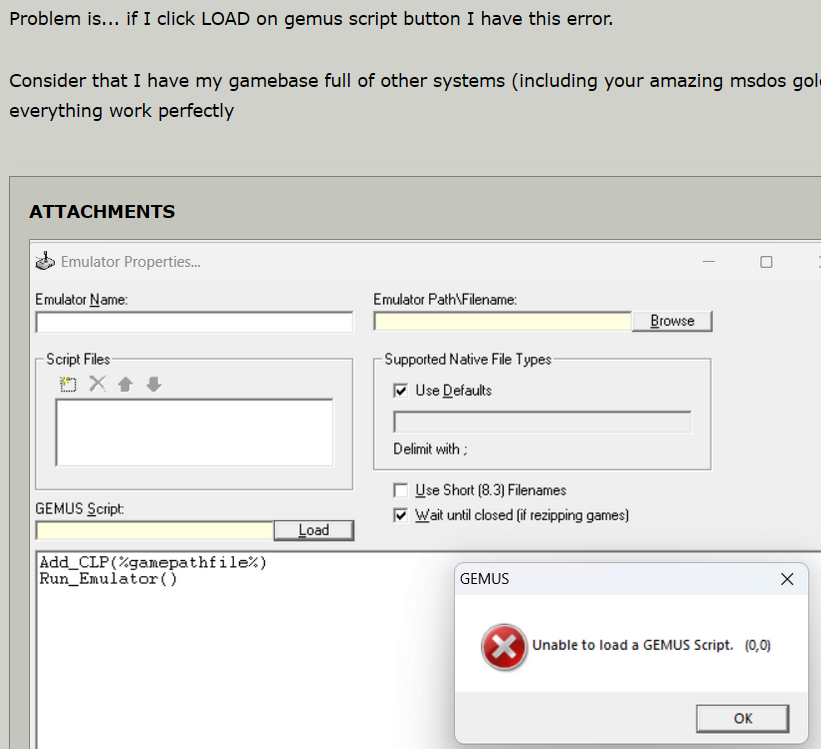
Task: Click the Emulator Properties window title
Action: (x=130, y=262)
